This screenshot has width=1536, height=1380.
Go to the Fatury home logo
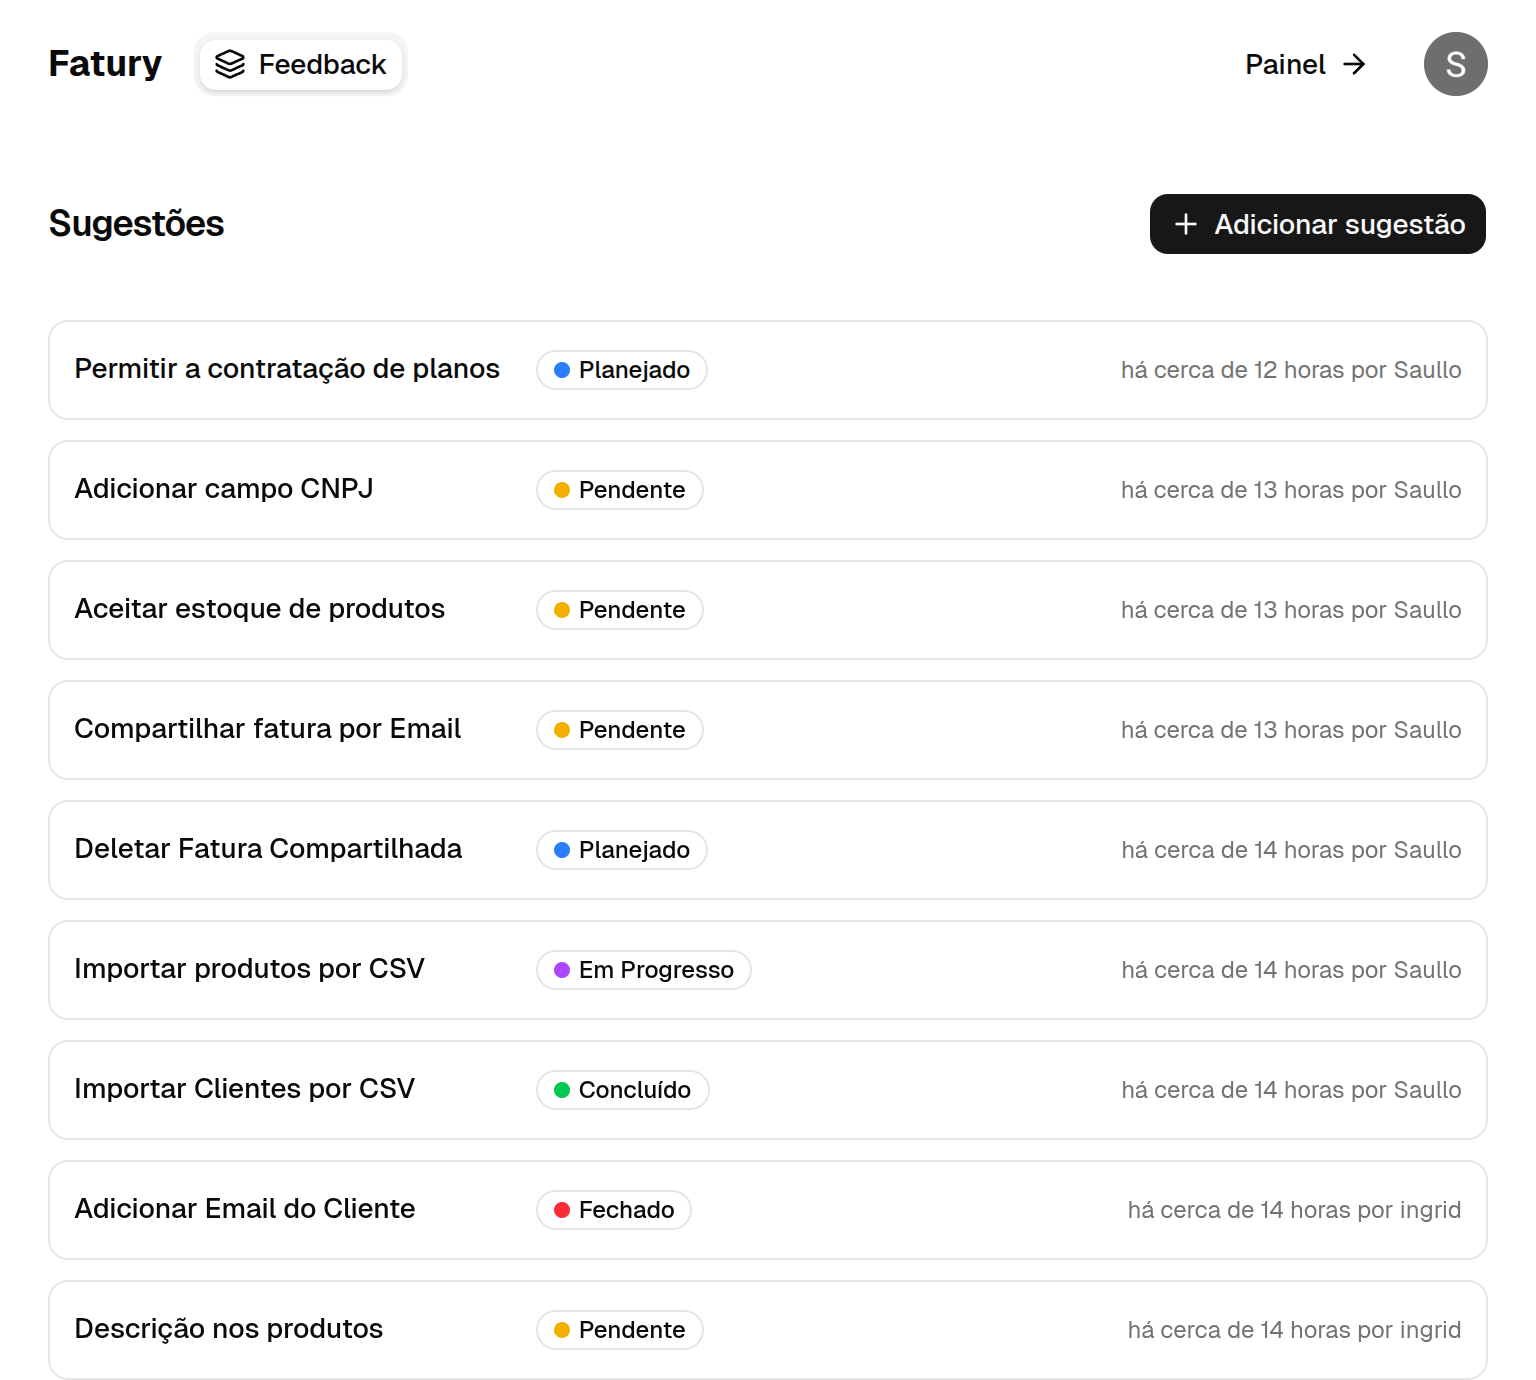pos(105,64)
